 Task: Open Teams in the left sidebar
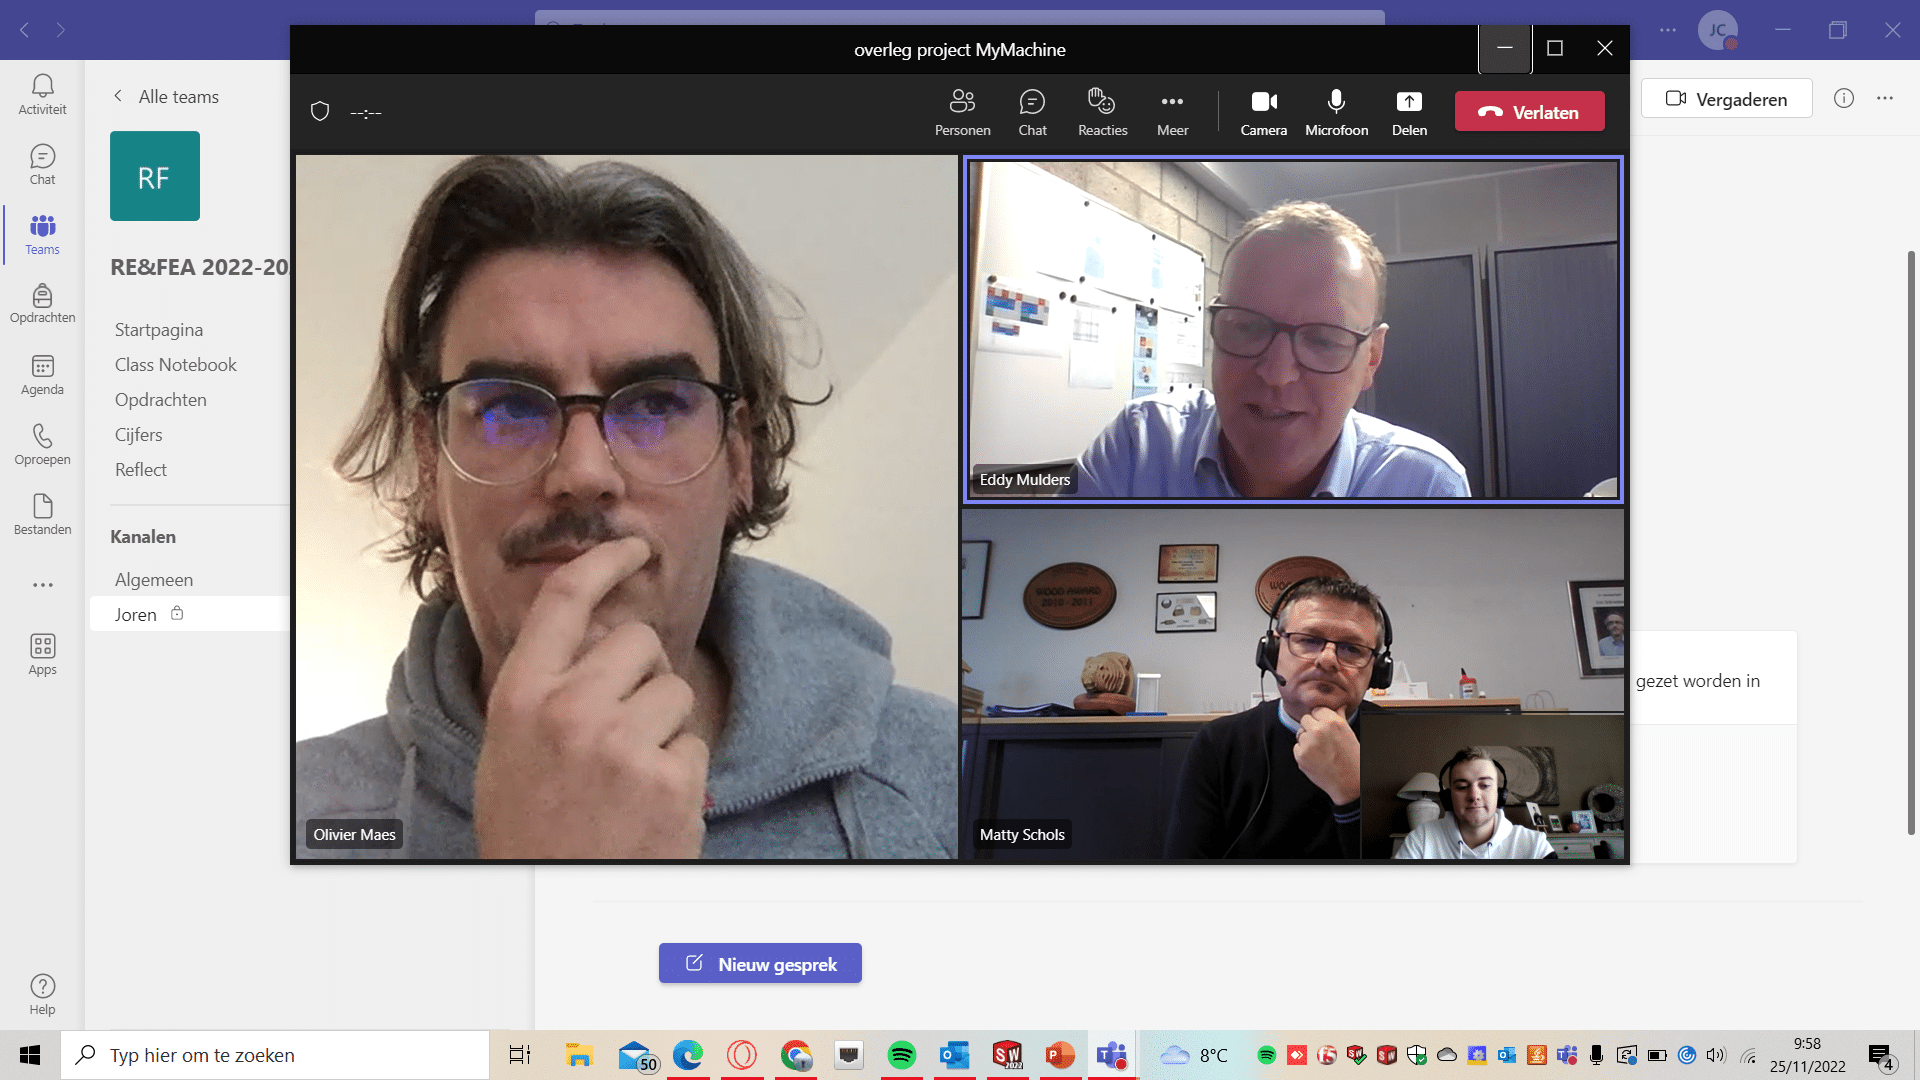pos(42,235)
